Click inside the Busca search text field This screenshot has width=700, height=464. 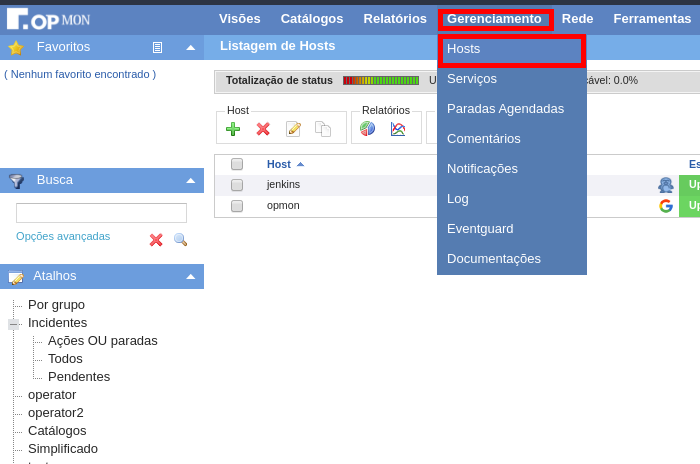coord(101,213)
